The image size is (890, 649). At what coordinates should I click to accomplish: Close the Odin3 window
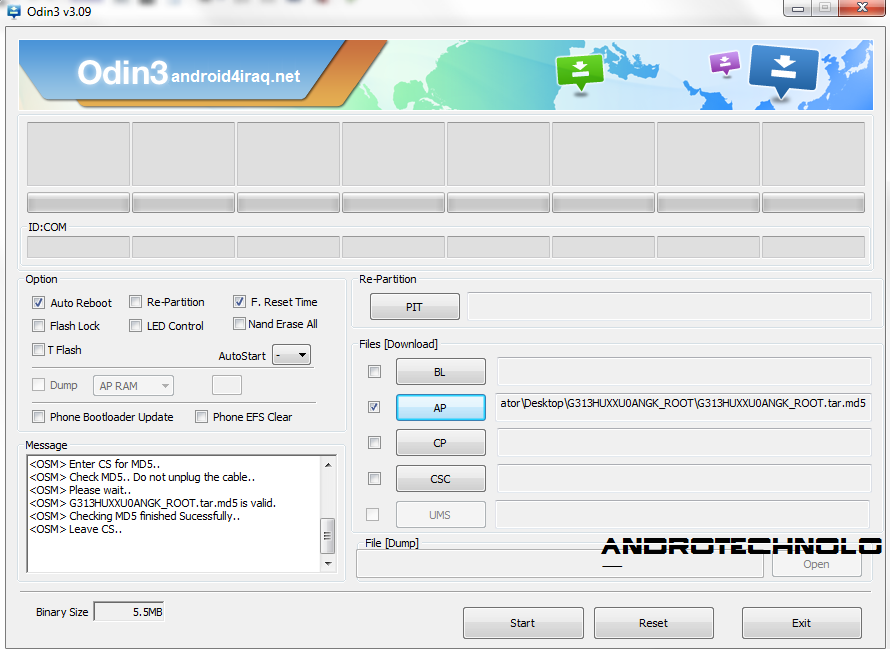click(863, 8)
